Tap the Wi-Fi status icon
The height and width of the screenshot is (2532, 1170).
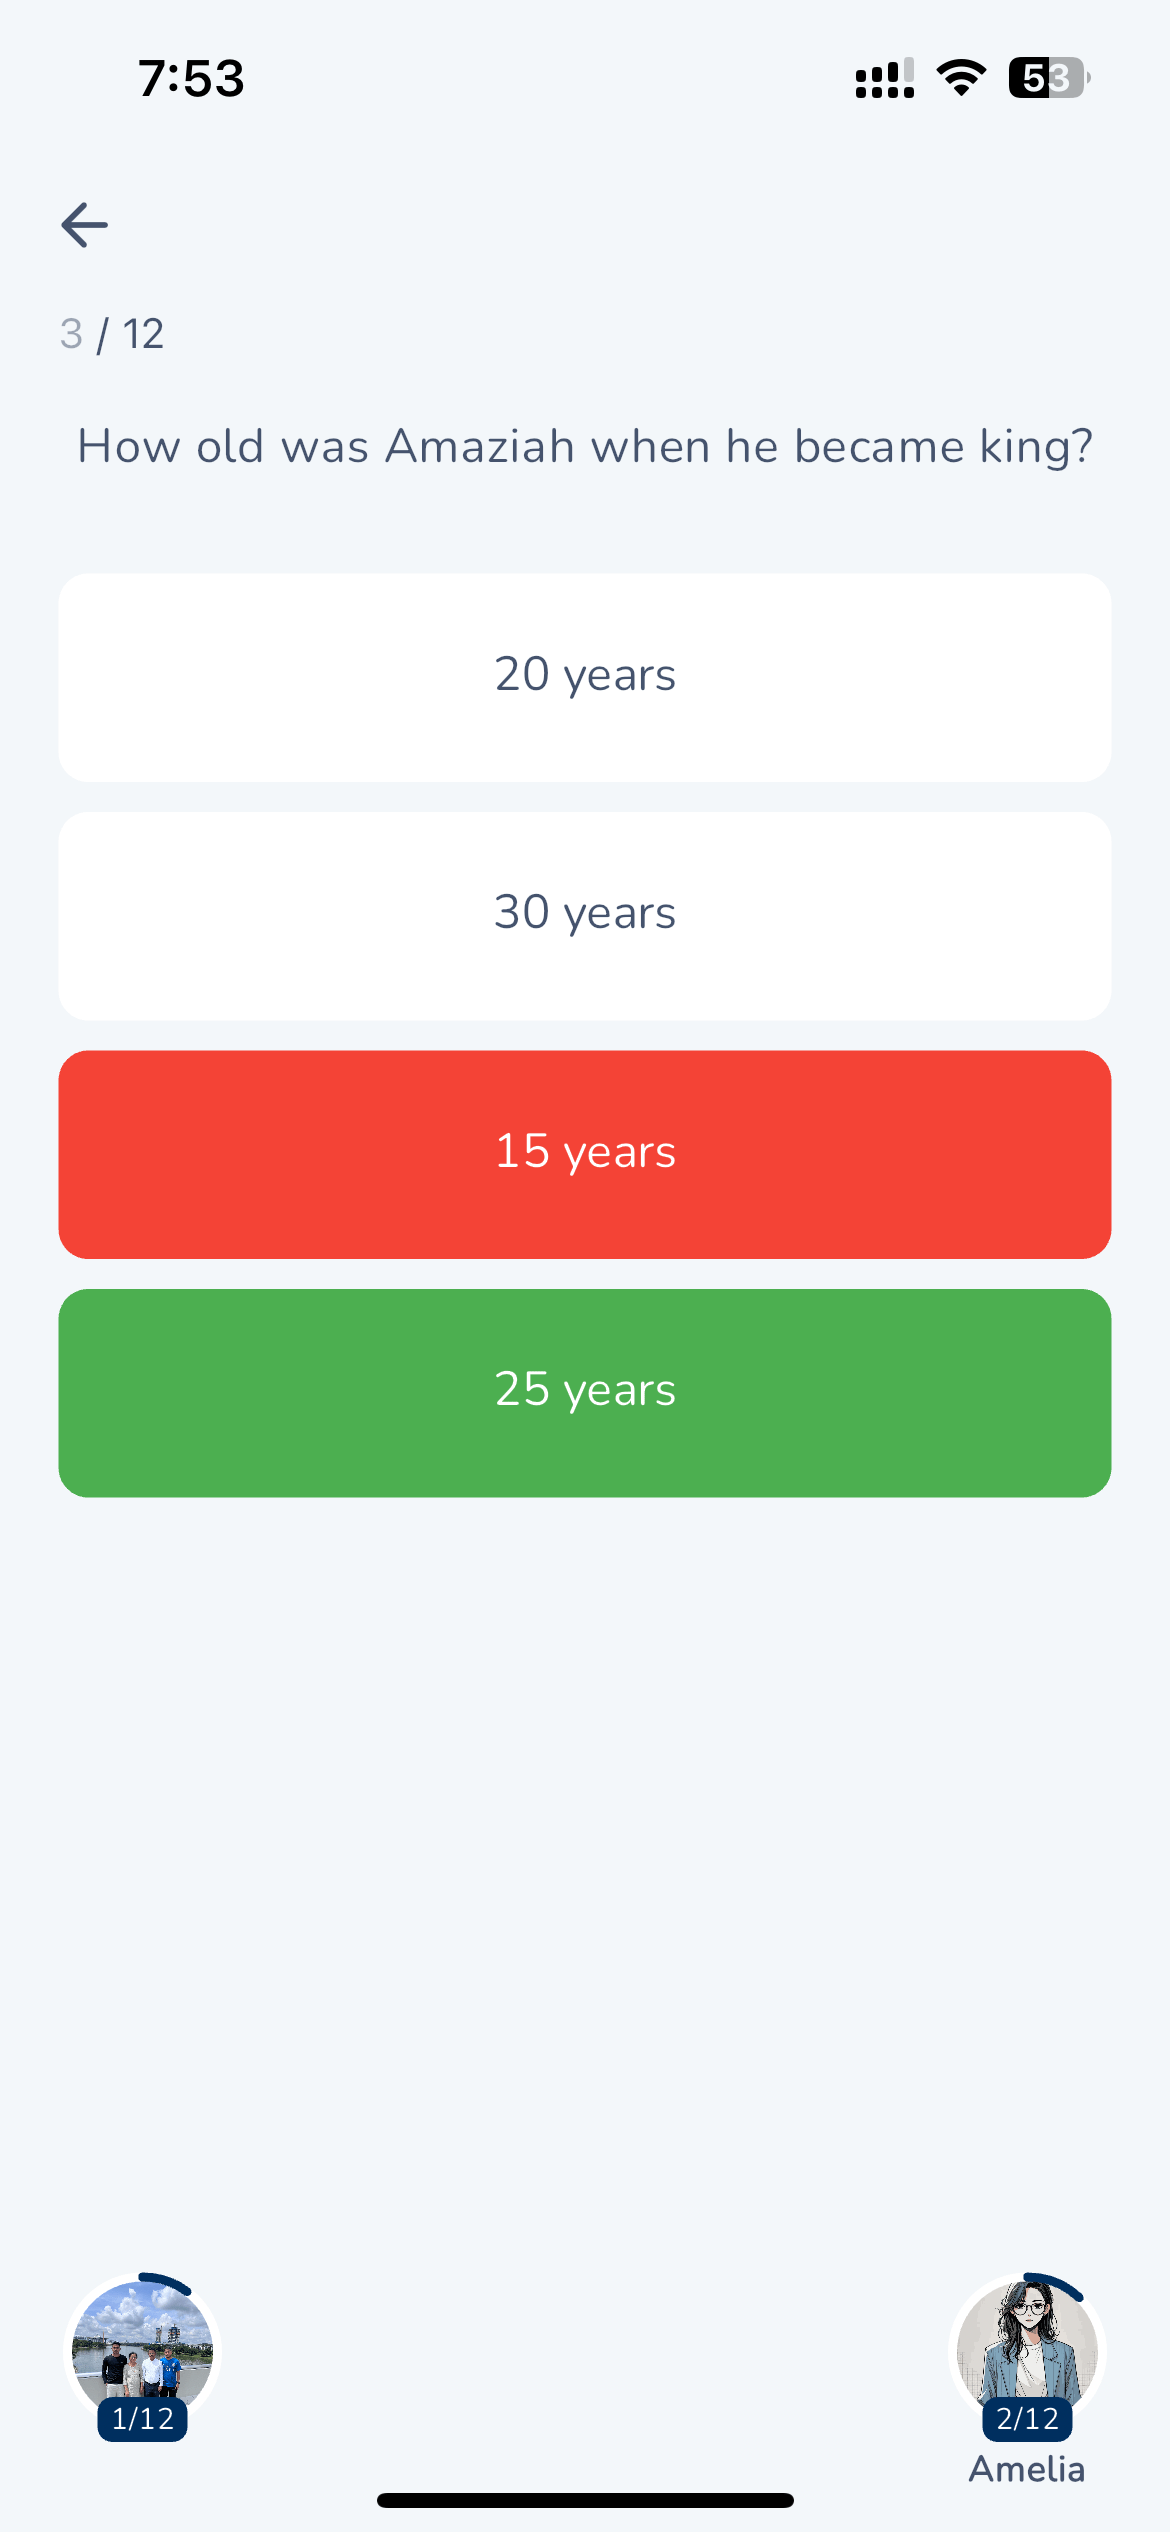(961, 78)
